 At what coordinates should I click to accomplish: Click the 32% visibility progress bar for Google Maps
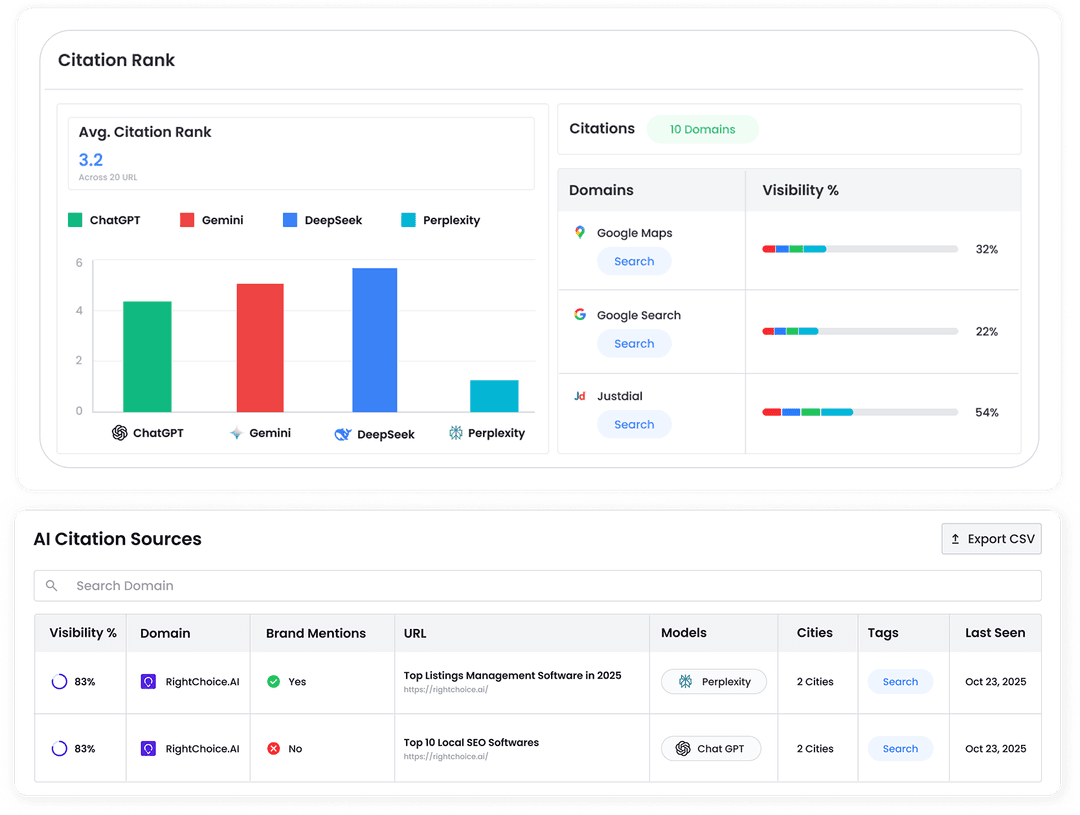click(858, 248)
